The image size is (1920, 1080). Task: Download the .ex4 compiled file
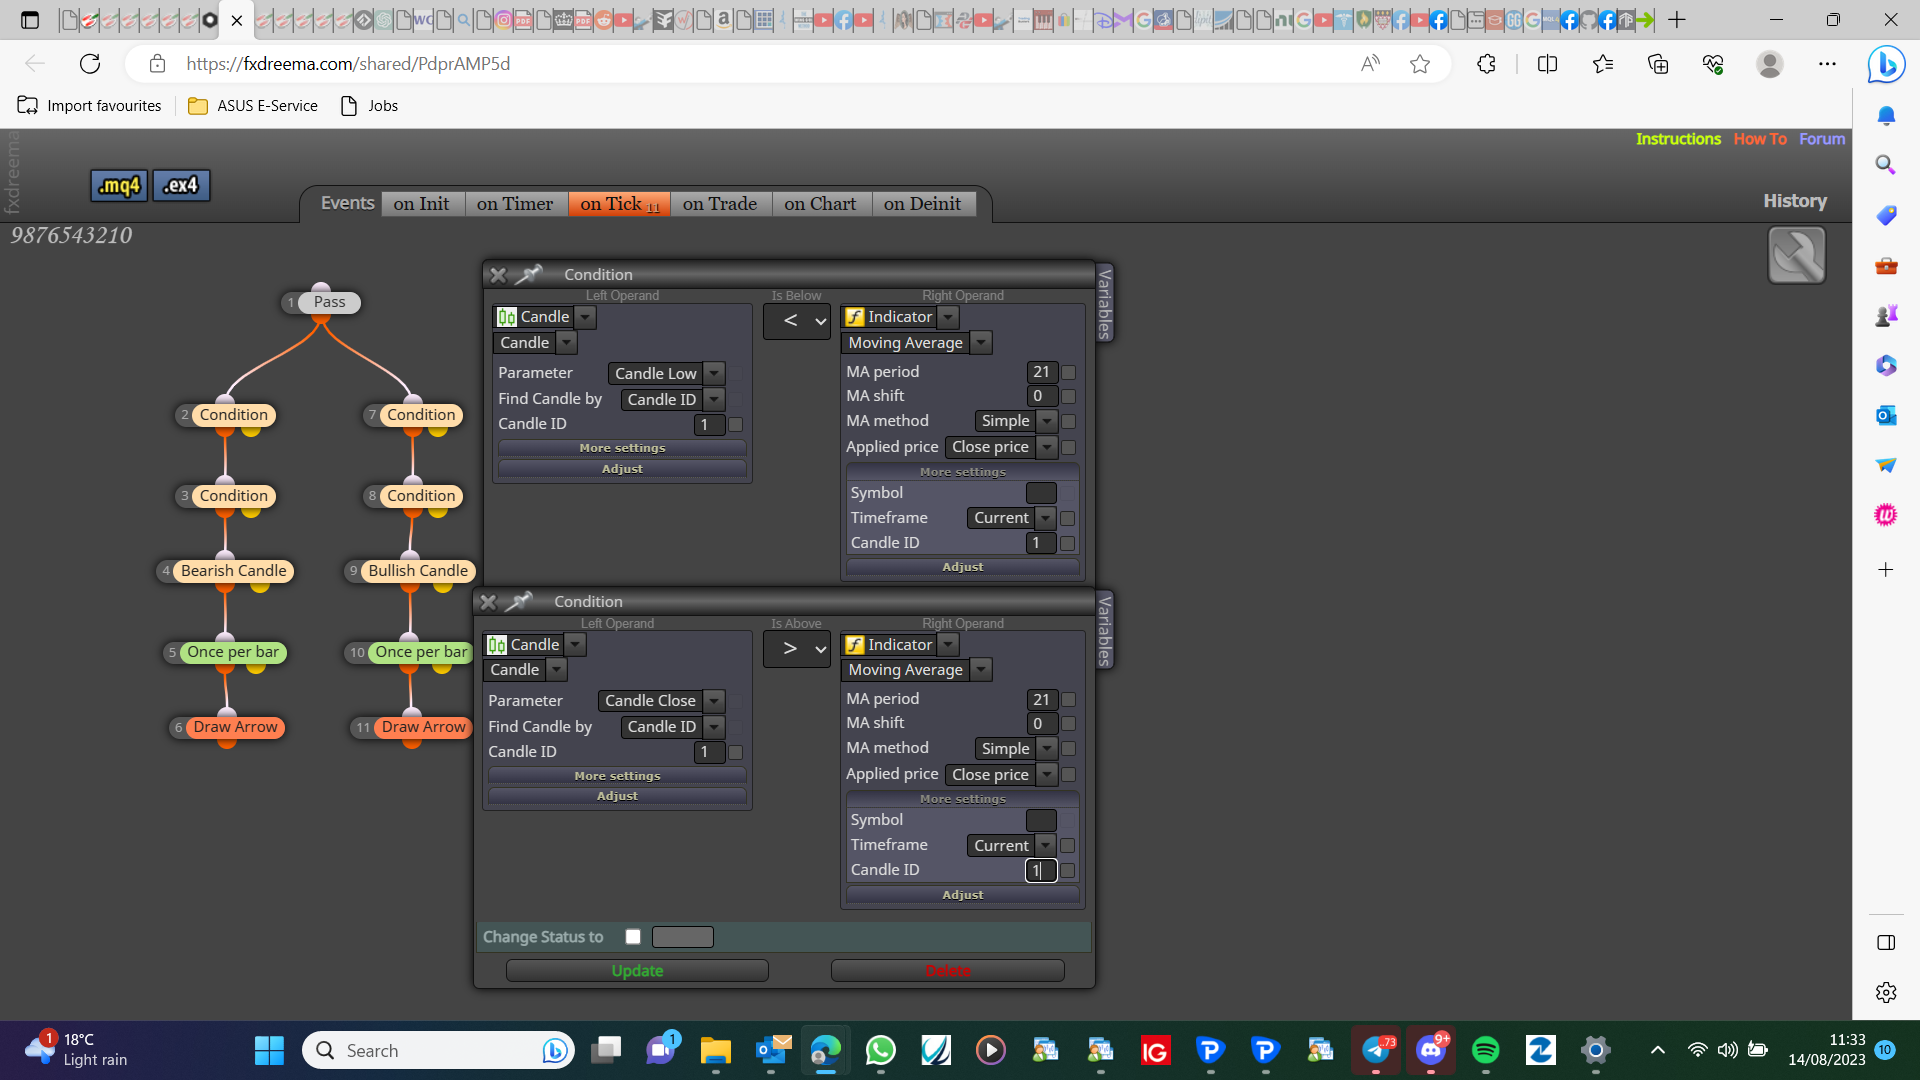[x=181, y=185]
